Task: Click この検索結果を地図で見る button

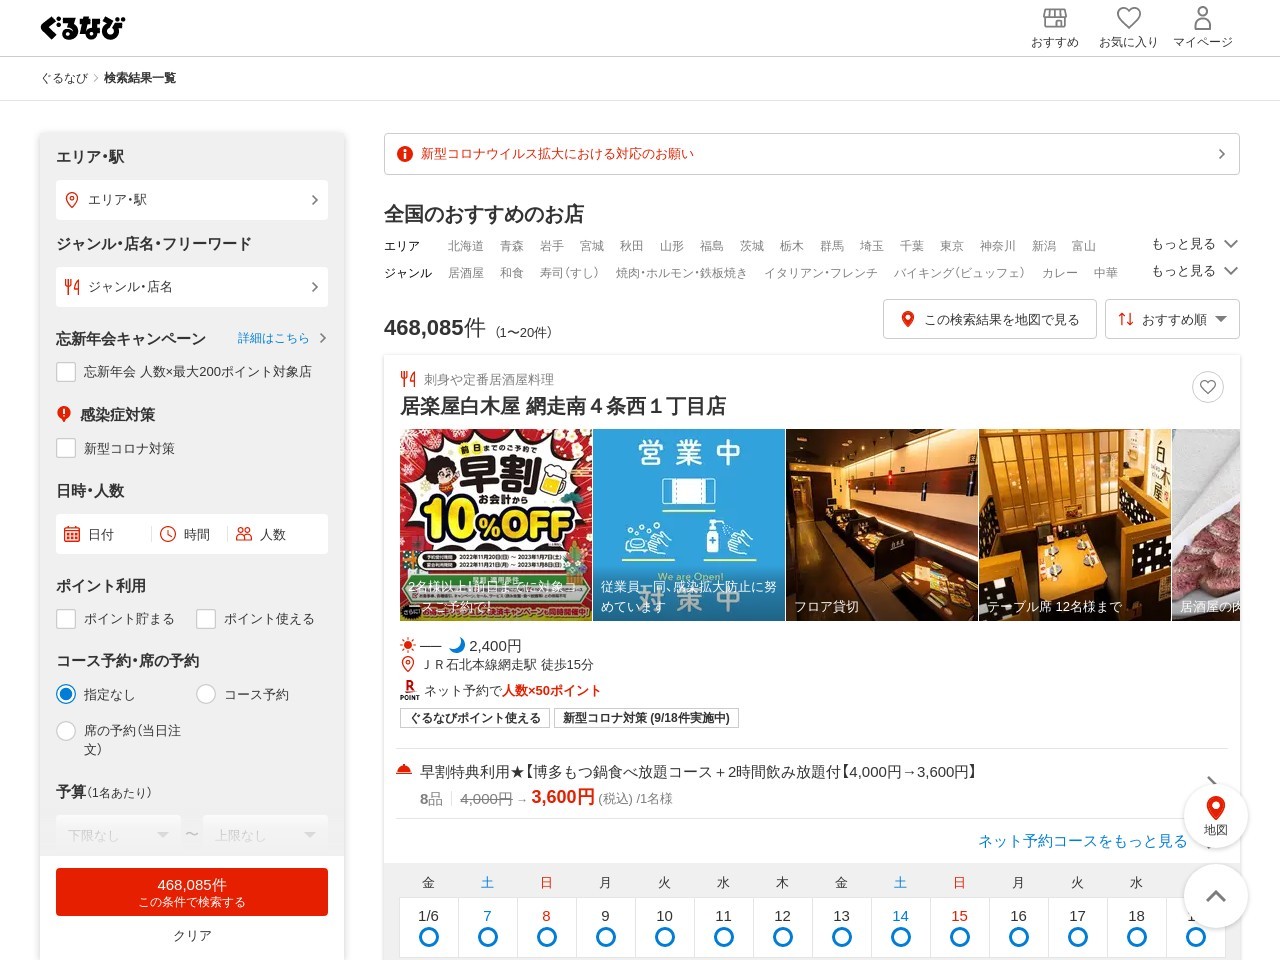Action: (x=990, y=319)
